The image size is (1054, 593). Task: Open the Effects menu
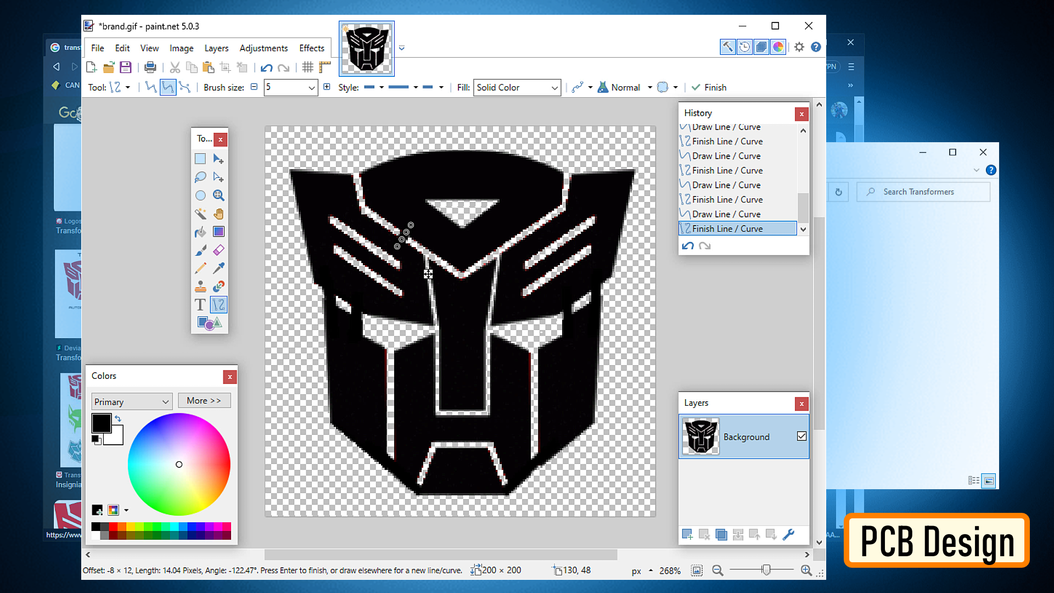point(312,48)
